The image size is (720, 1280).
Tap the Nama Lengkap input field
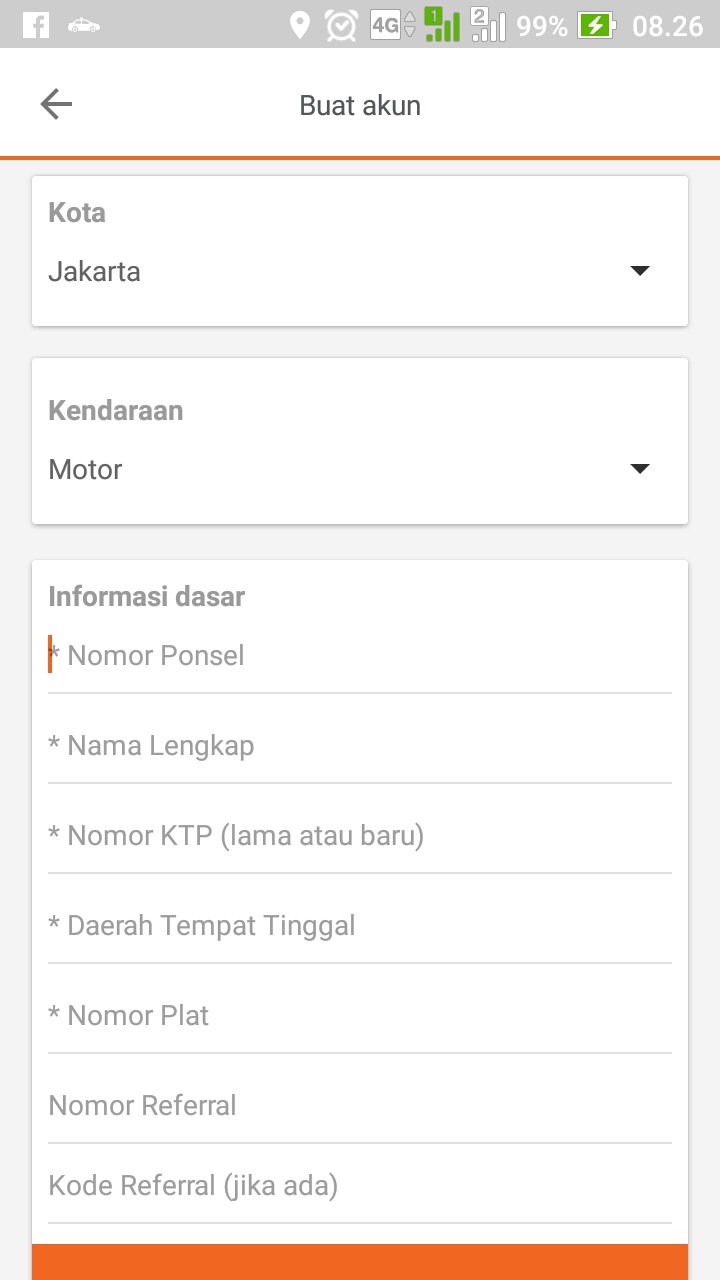tap(360, 746)
